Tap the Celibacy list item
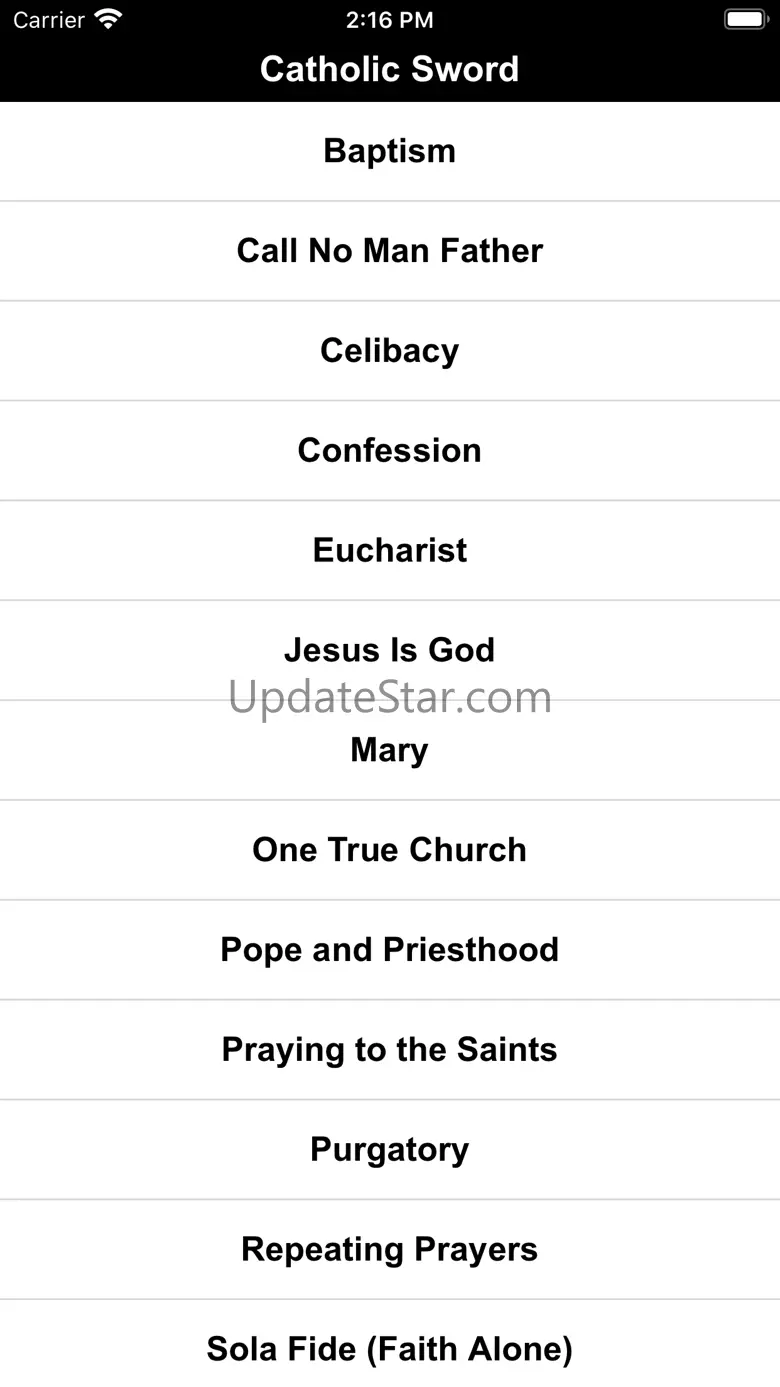Image resolution: width=780 pixels, height=1387 pixels. (x=389, y=351)
